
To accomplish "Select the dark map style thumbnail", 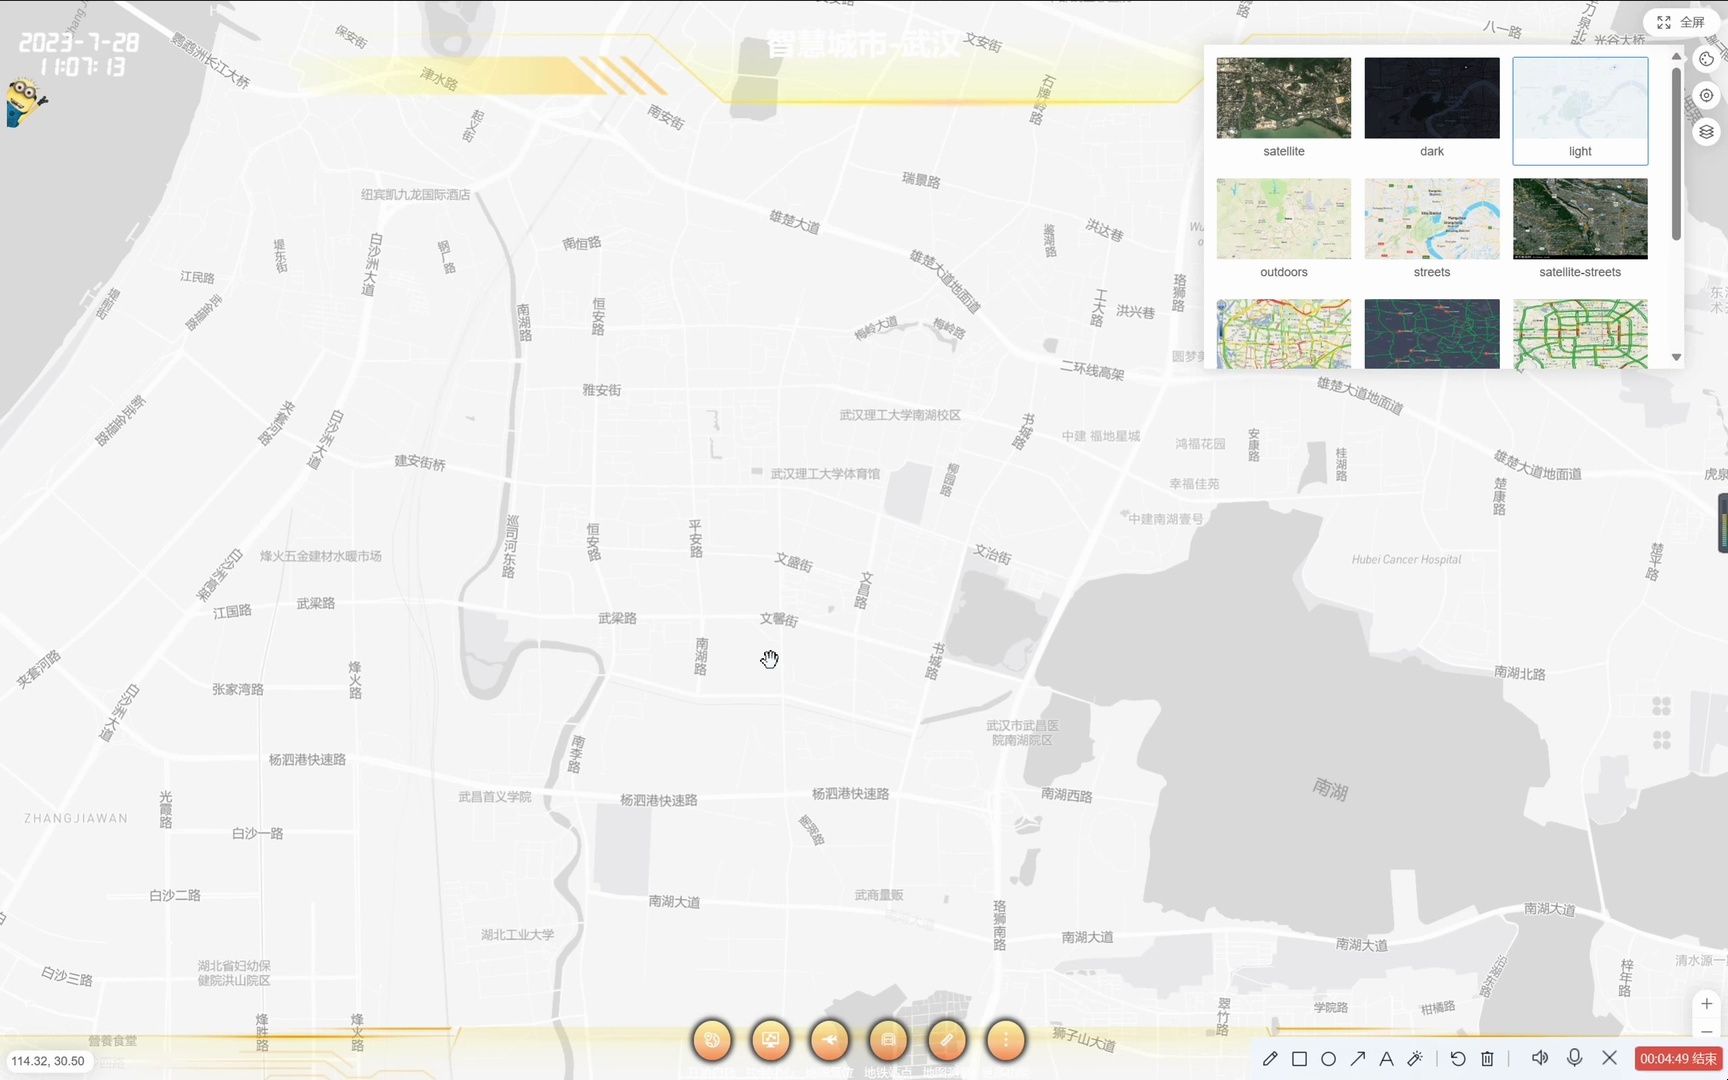I will coord(1431,98).
